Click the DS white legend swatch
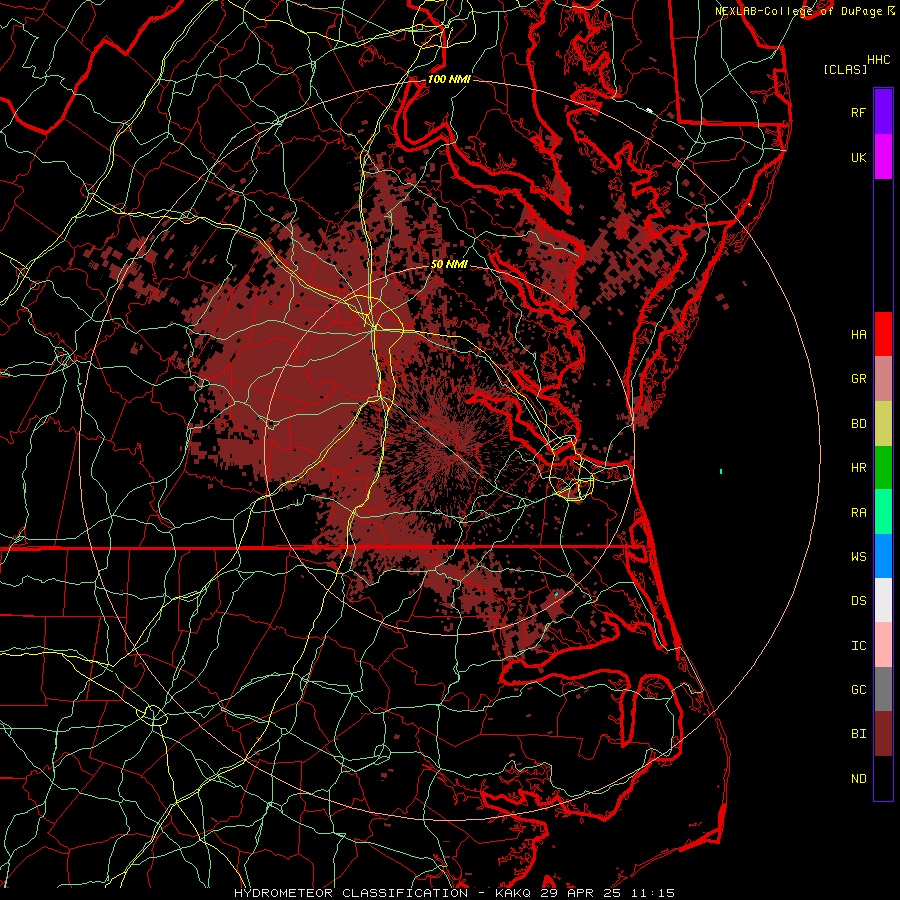 pos(883,600)
